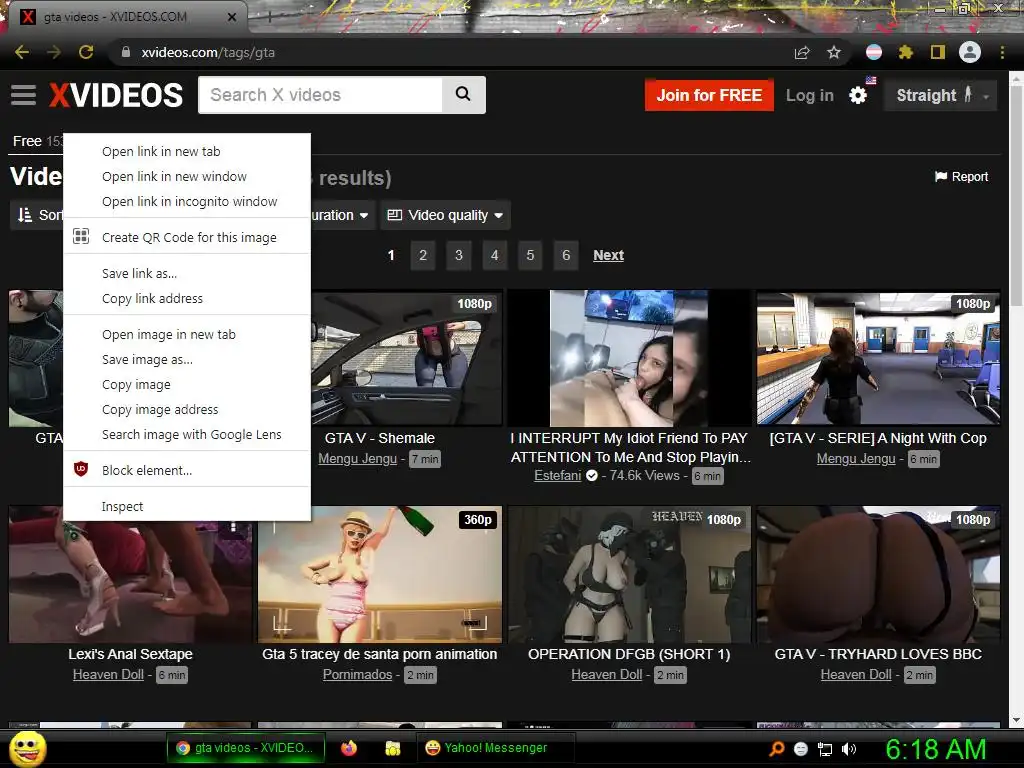Click the taskbar search magnifier icon
Image resolution: width=1024 pixels, height=768 pixels.
[x=776, y=749]
